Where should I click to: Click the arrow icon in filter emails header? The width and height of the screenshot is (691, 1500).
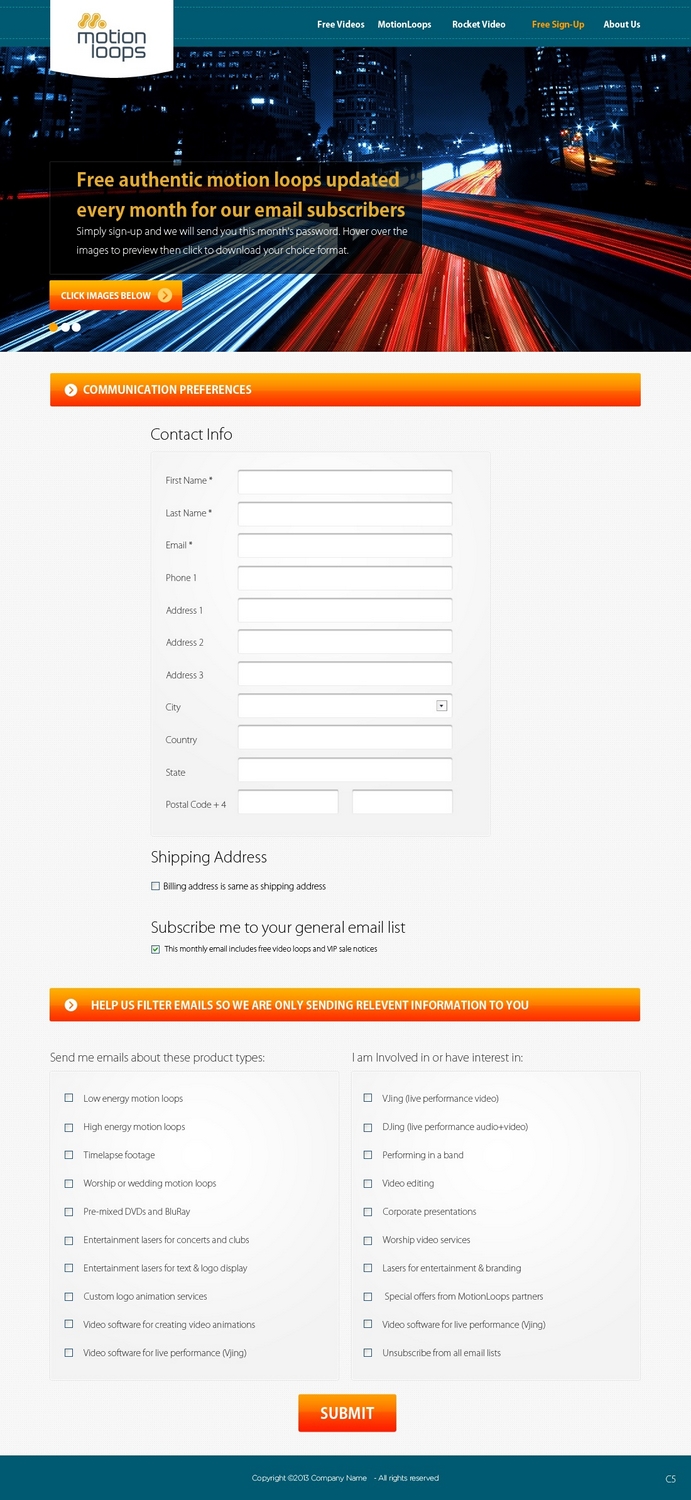coord(71,1005)
